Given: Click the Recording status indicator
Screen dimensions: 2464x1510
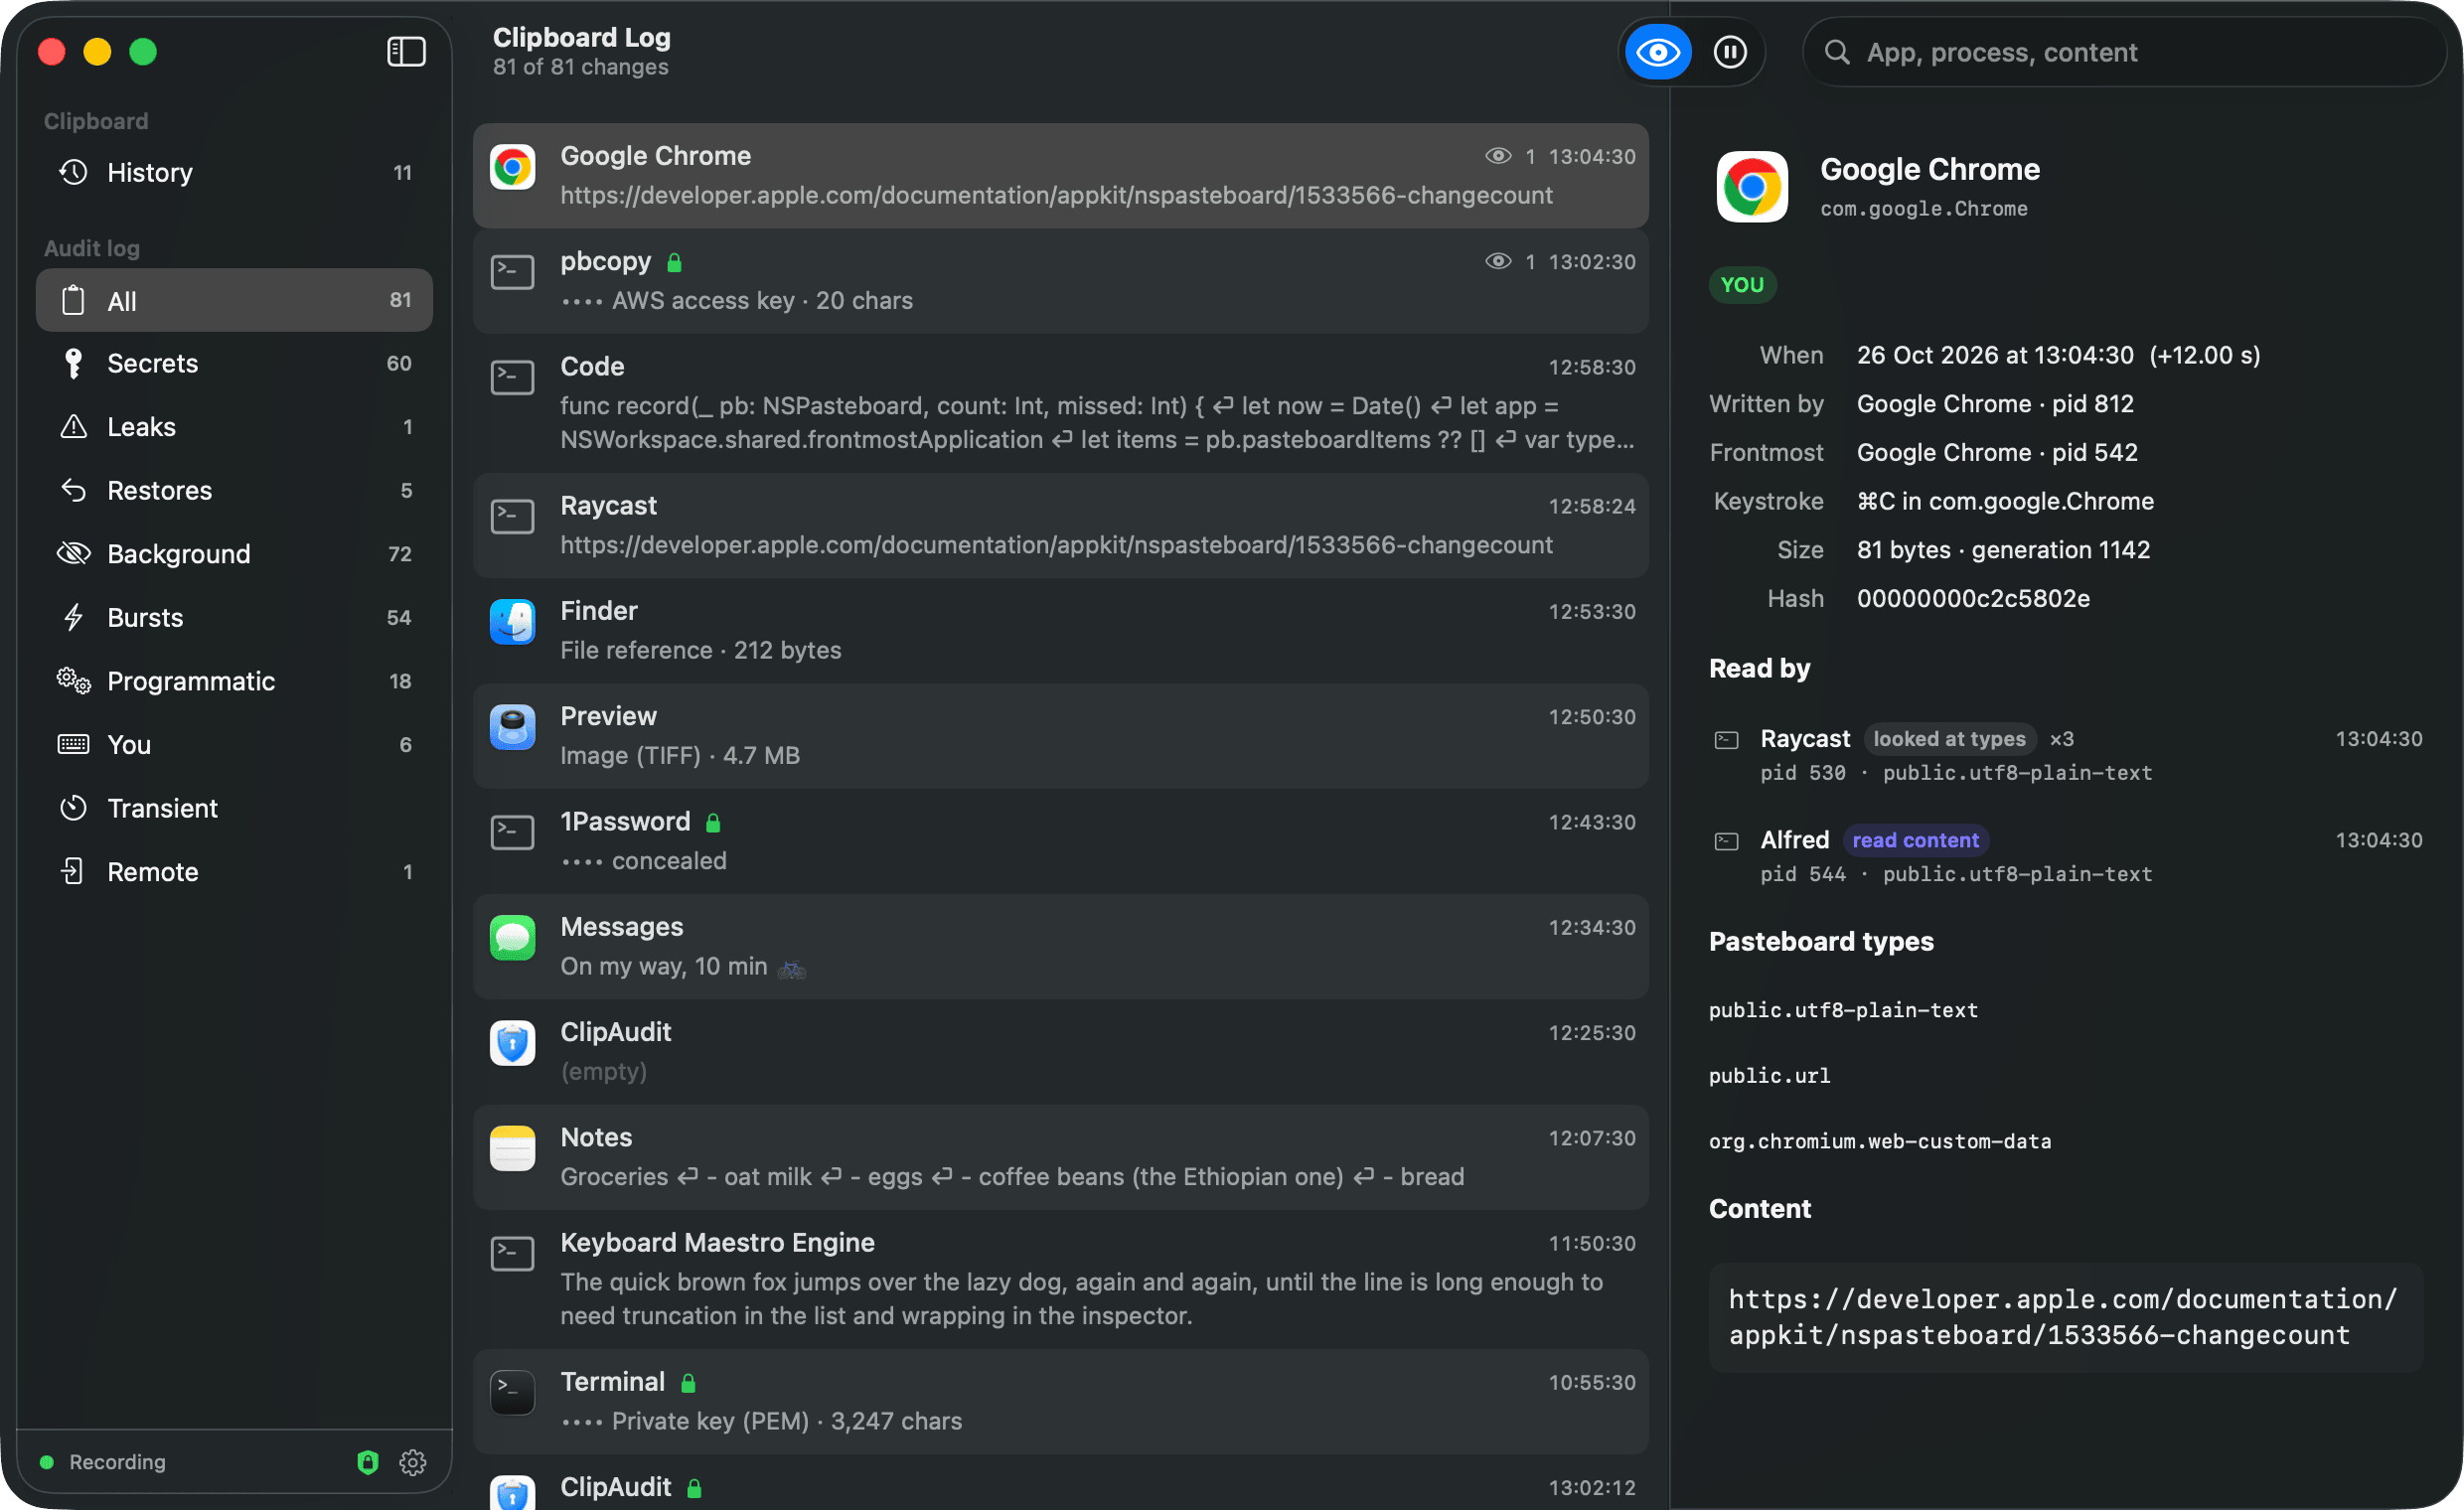Looking at the screenshot, I should point(104,1462).
